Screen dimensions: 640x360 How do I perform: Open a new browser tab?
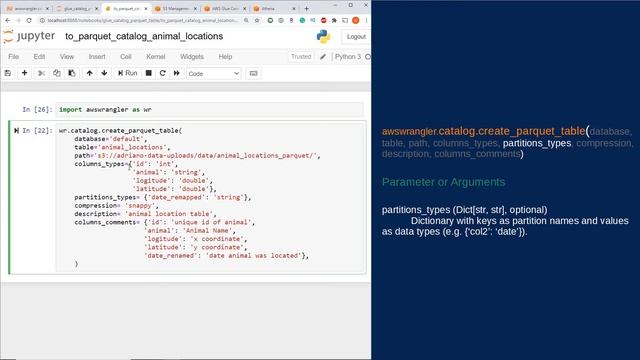pos(307,8)
